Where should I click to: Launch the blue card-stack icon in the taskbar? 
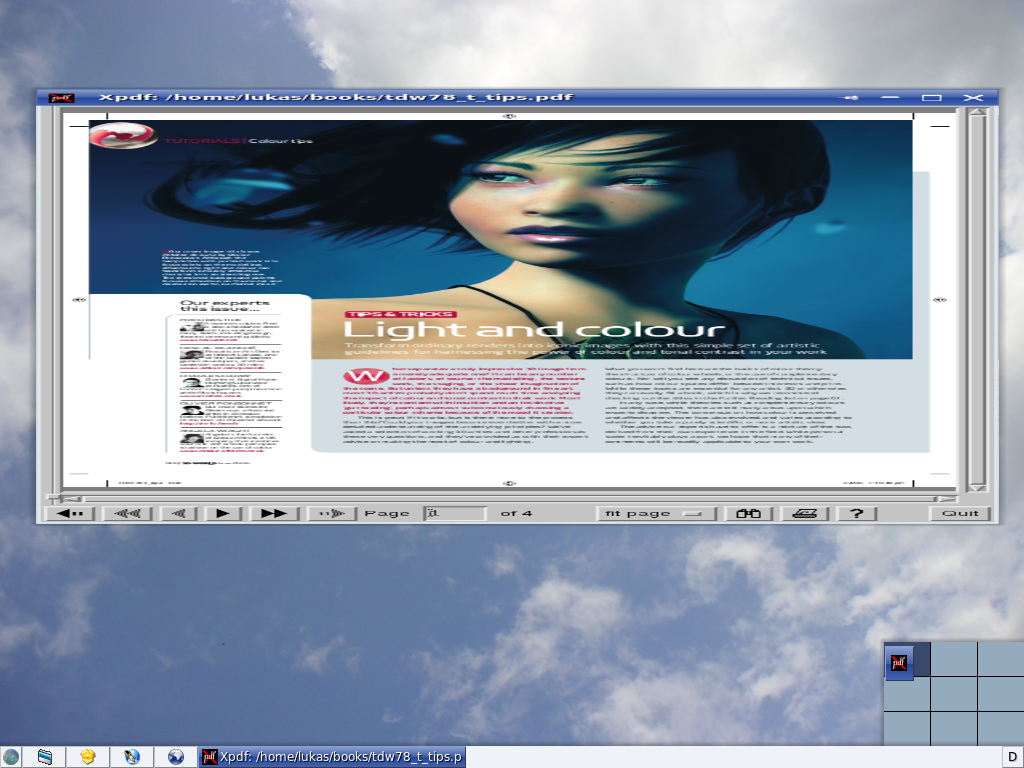44,757
